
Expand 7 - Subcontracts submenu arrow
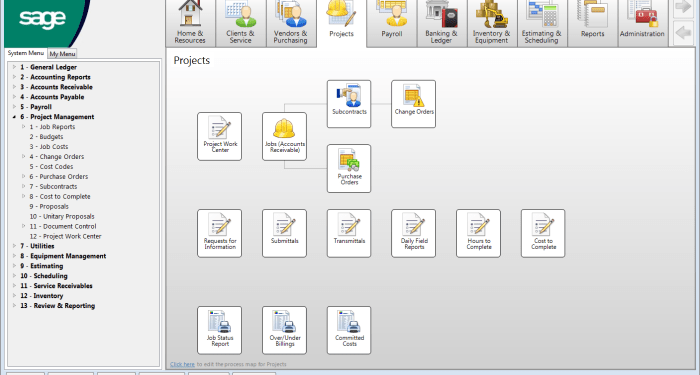click(x=24, y=186)
